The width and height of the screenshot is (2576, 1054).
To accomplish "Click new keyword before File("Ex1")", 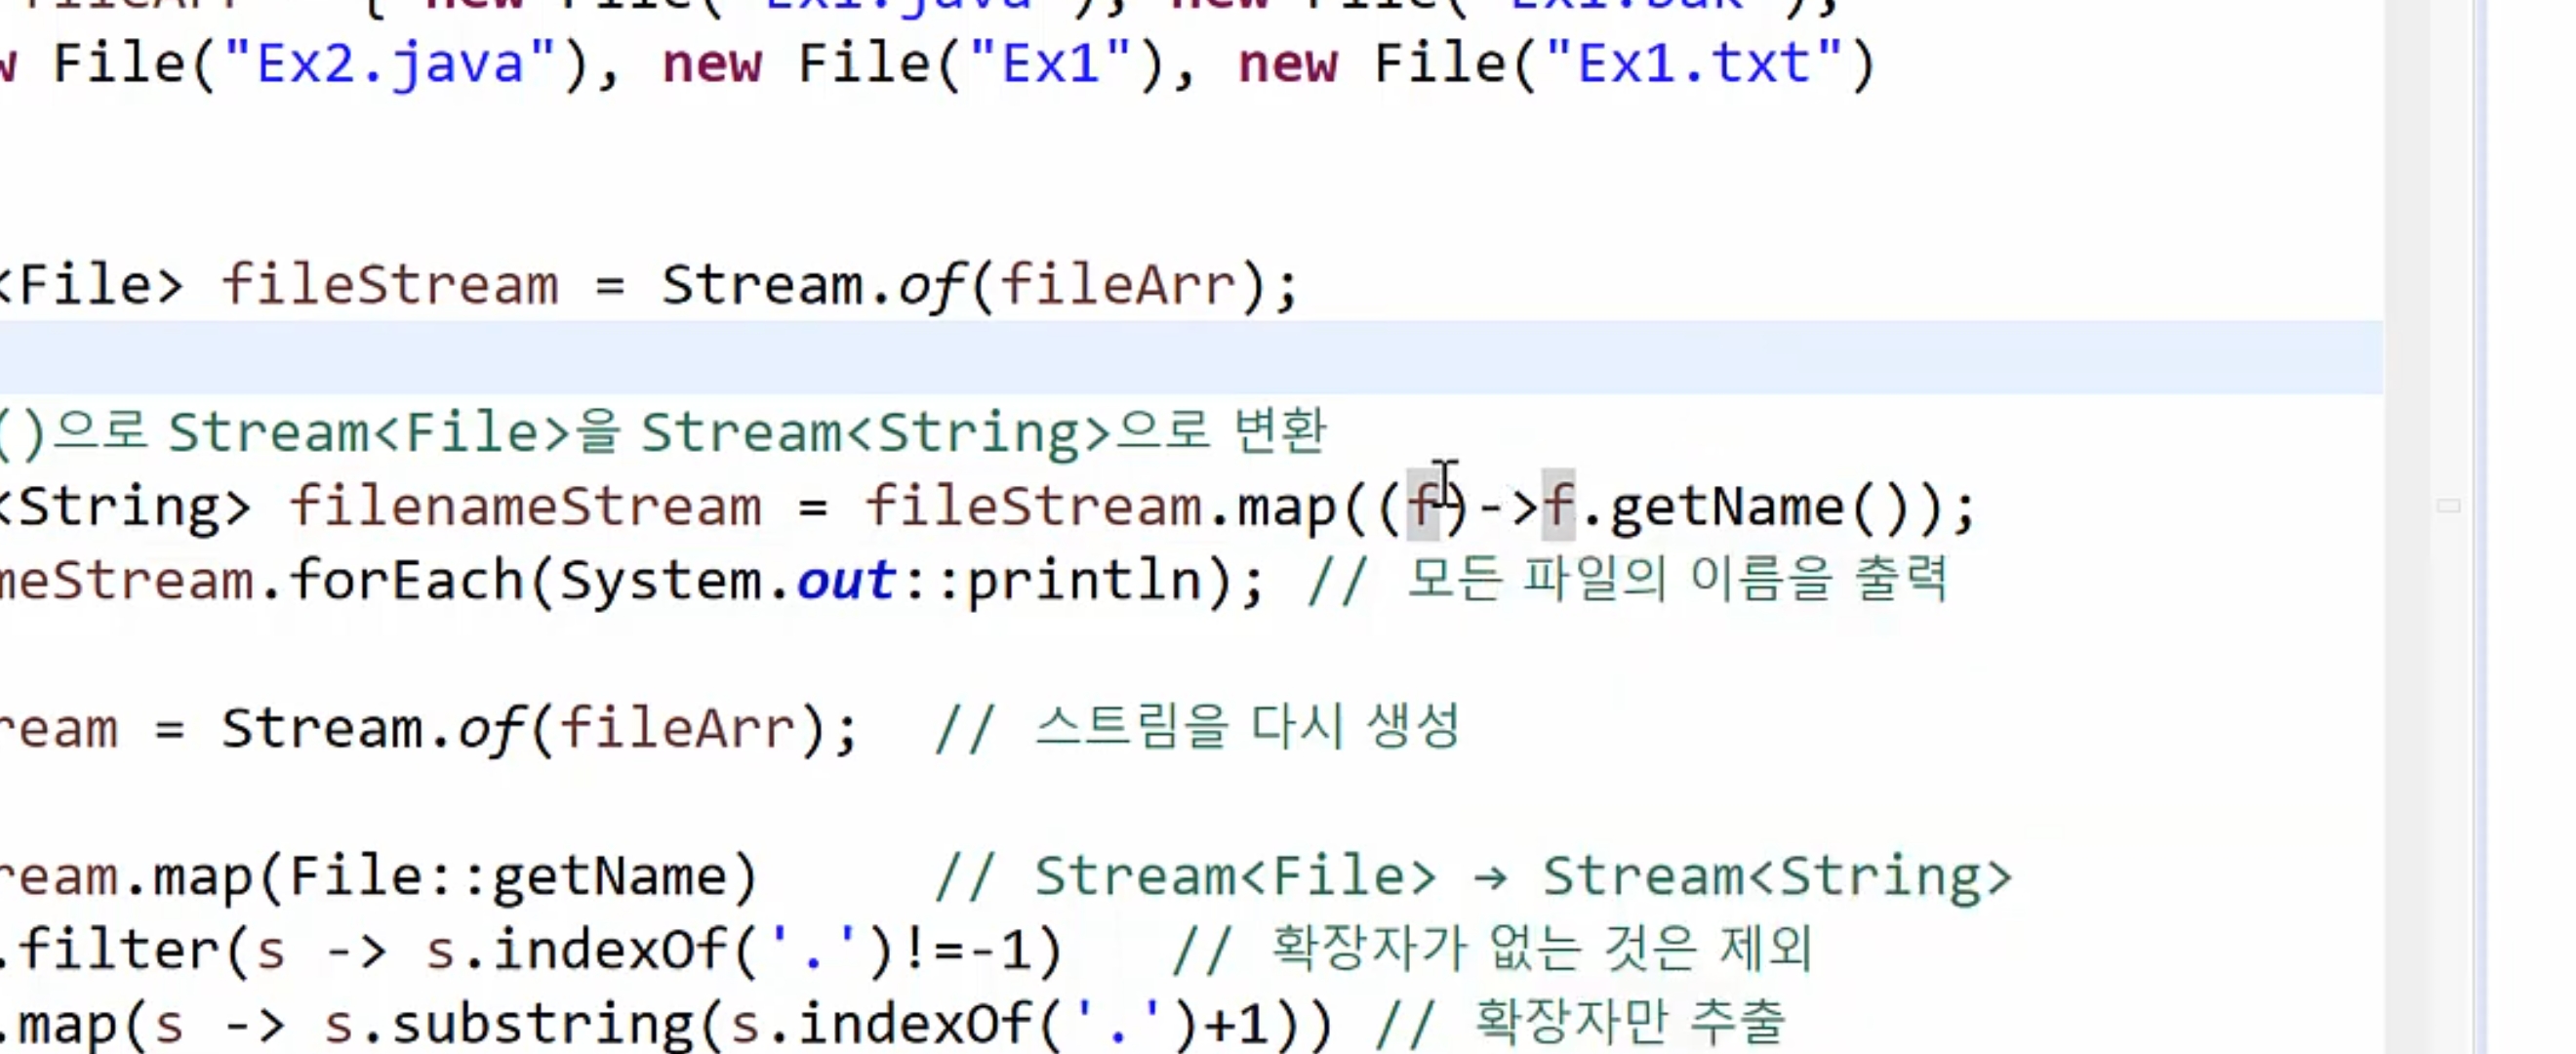I will click(x=711, y=64).
